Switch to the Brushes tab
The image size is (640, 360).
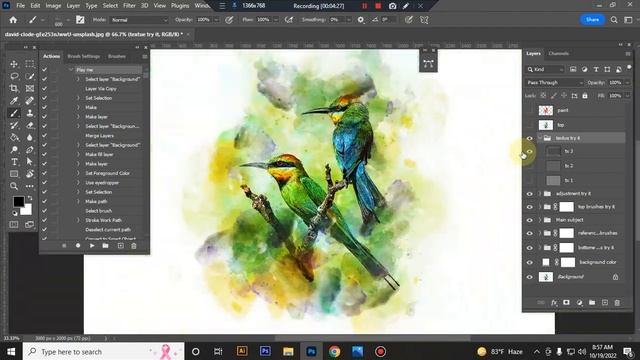click(x=117, y=56)
